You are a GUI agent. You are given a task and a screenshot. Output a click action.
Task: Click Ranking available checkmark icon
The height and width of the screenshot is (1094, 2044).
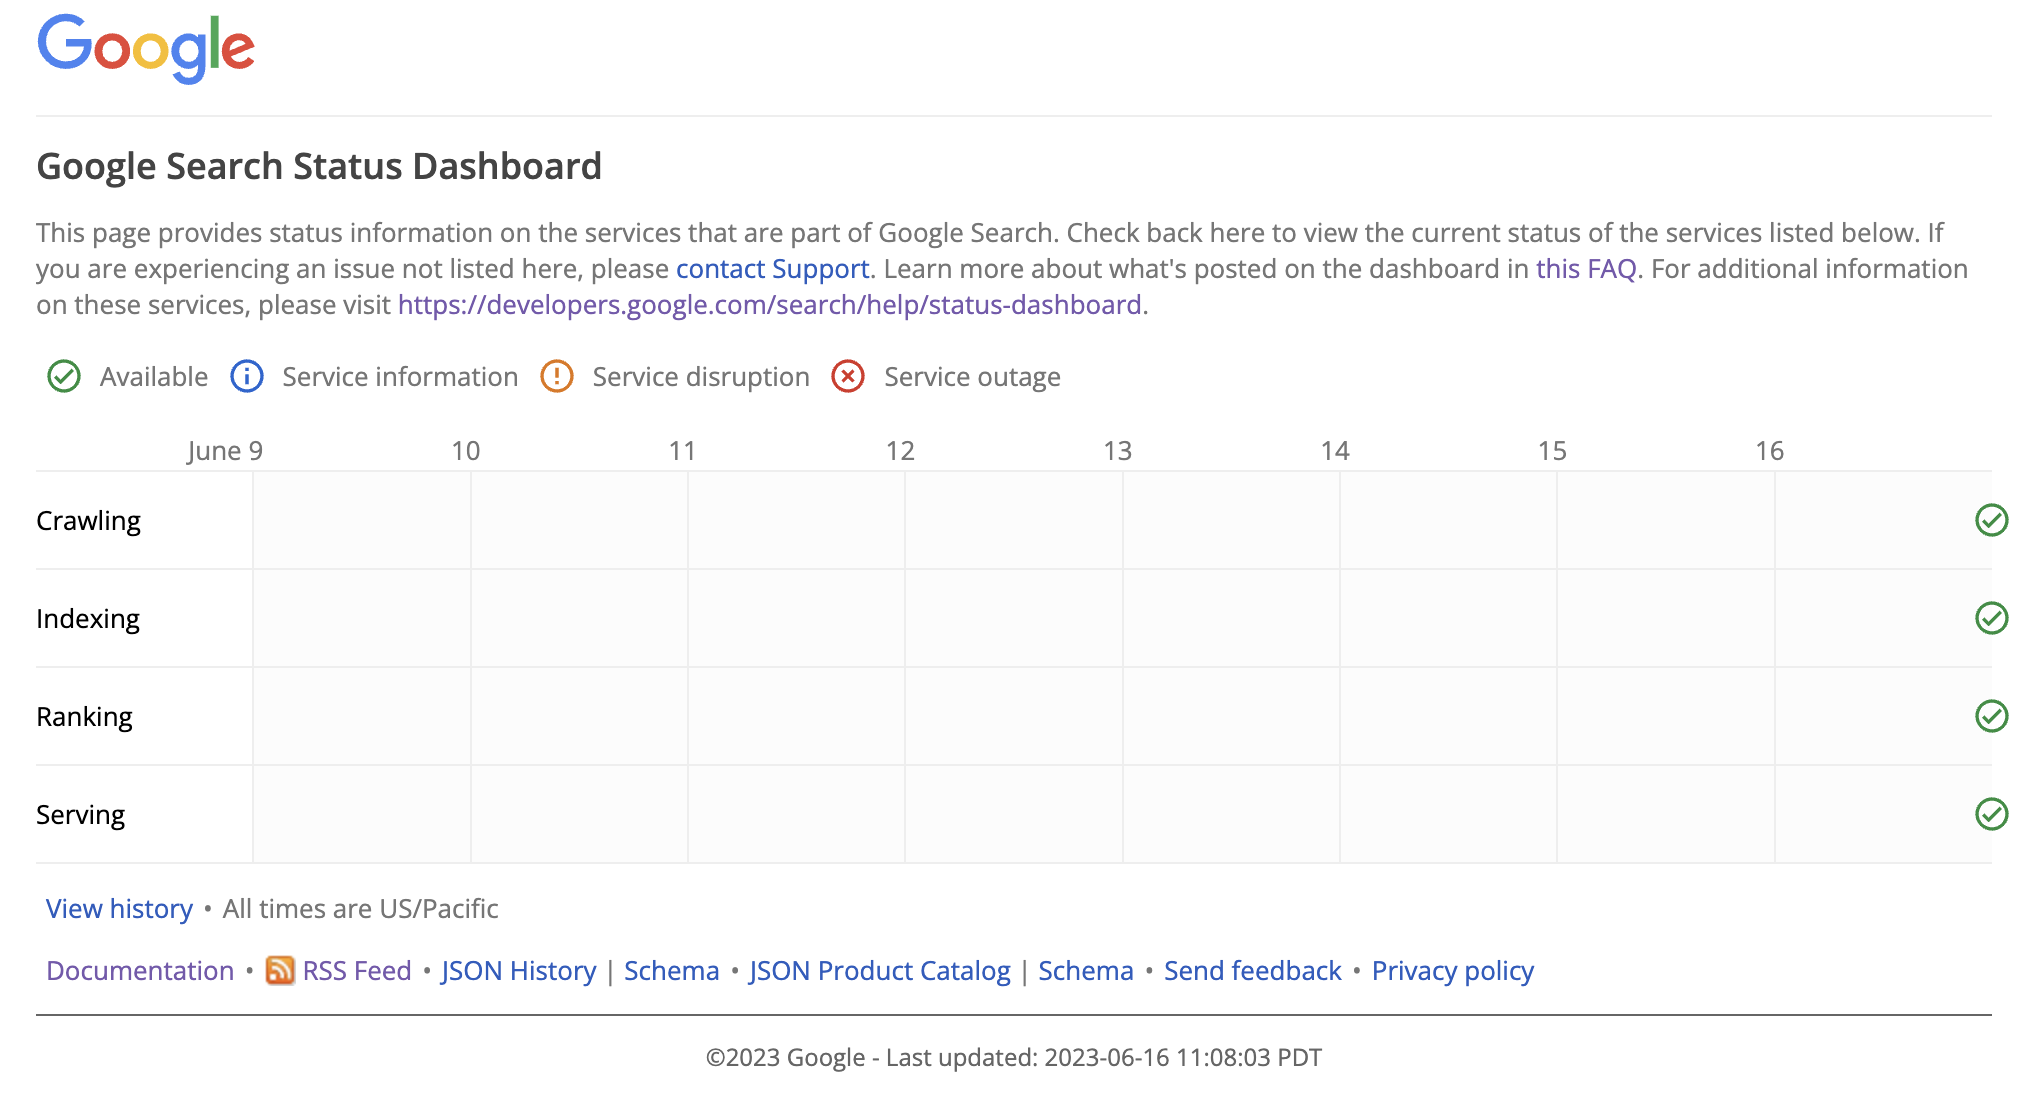click(x=1991, y=715)
